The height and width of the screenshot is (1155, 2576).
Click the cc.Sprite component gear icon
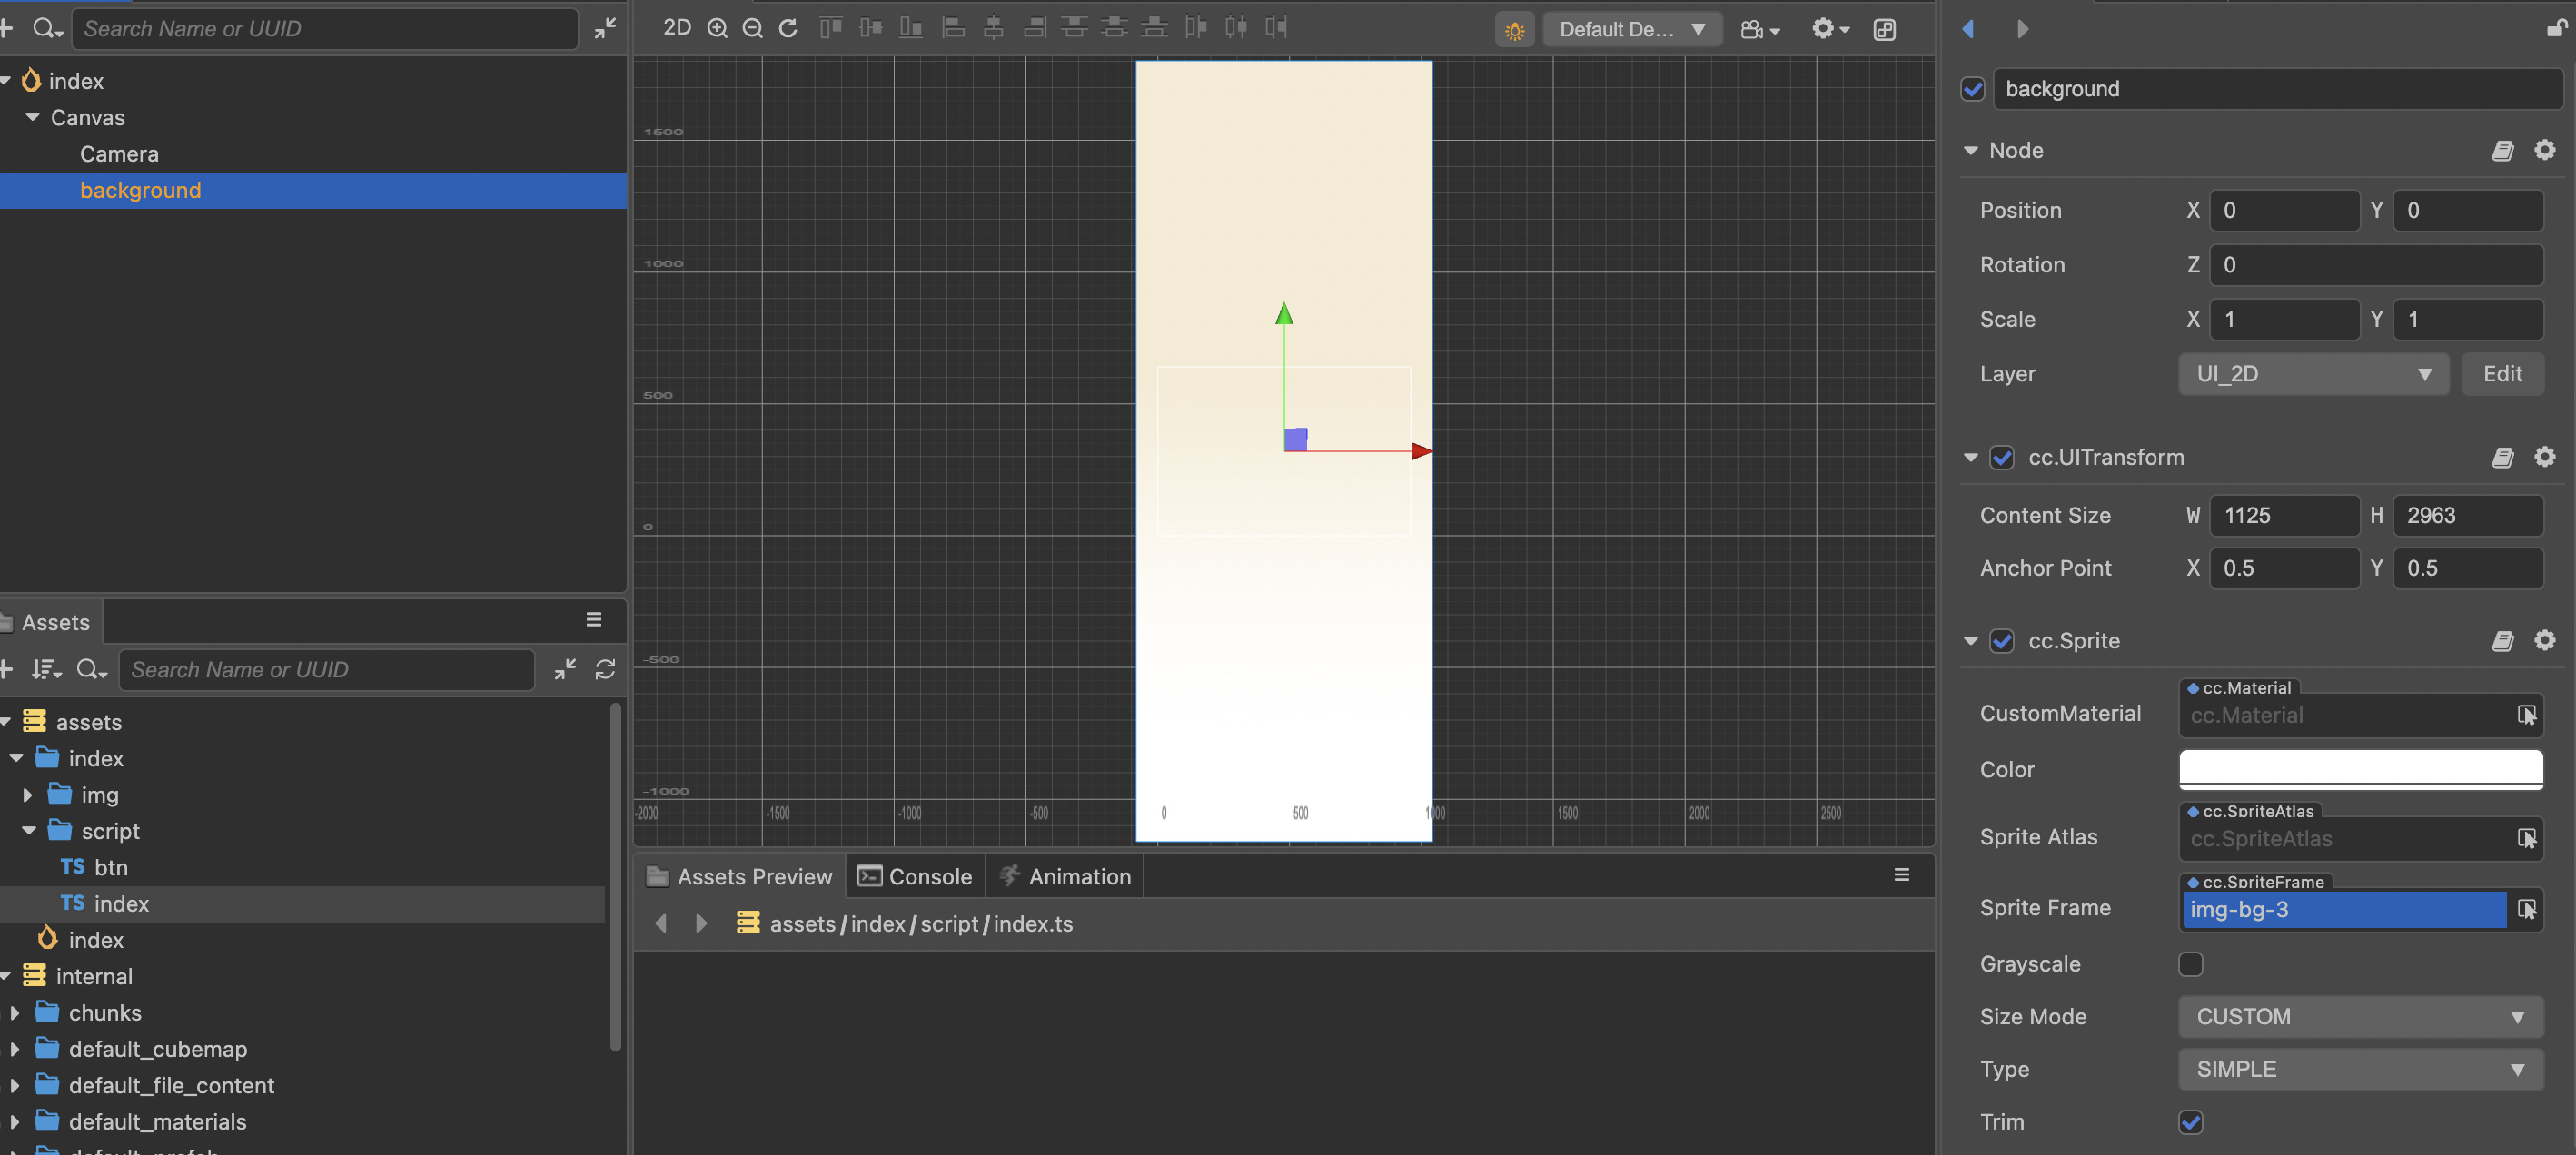point(2544,640)
